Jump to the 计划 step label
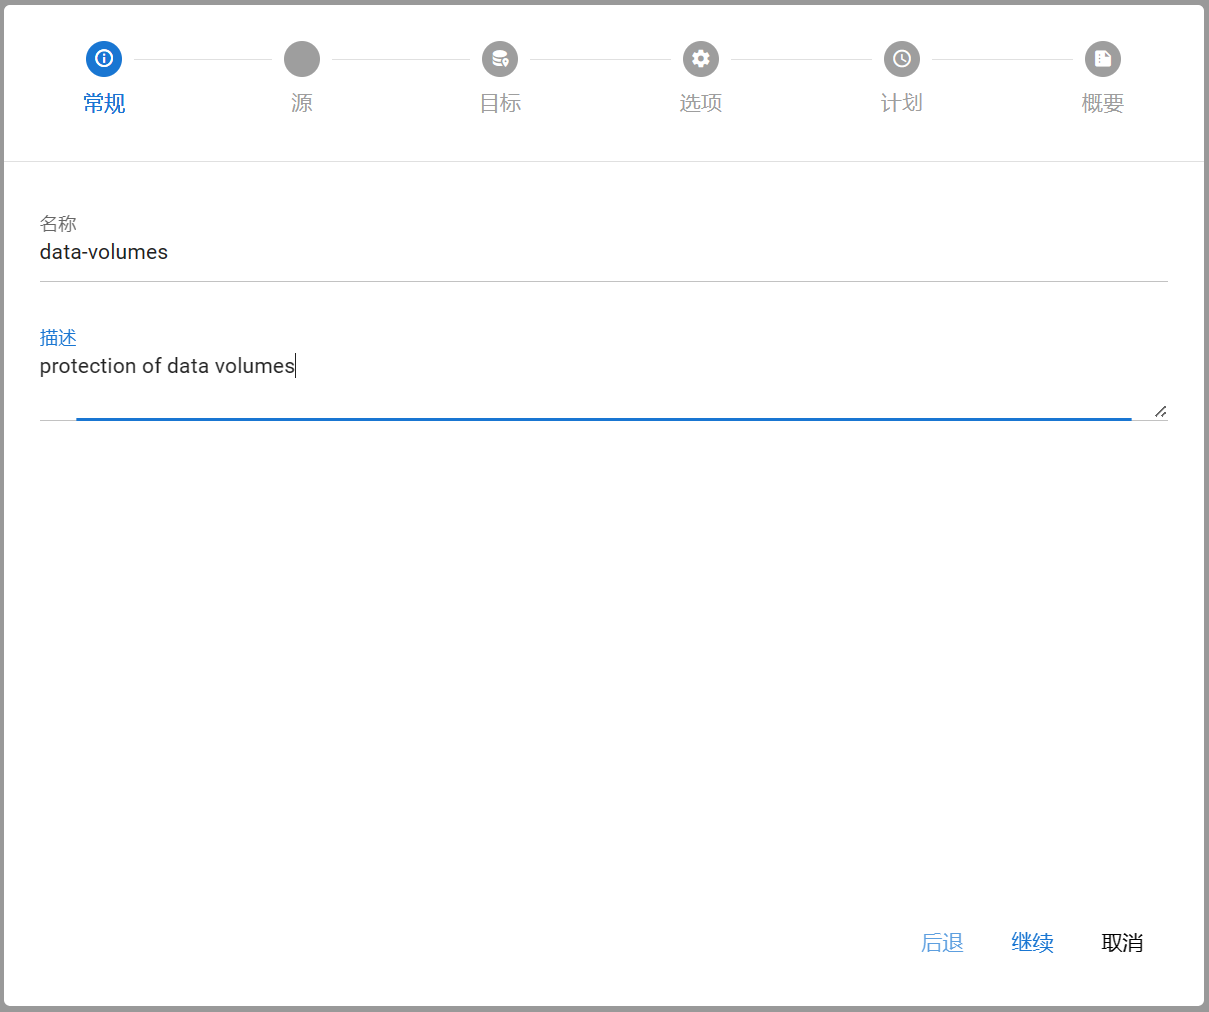The width and height of the screenshot is (1209, 1012). click(902, 103)
